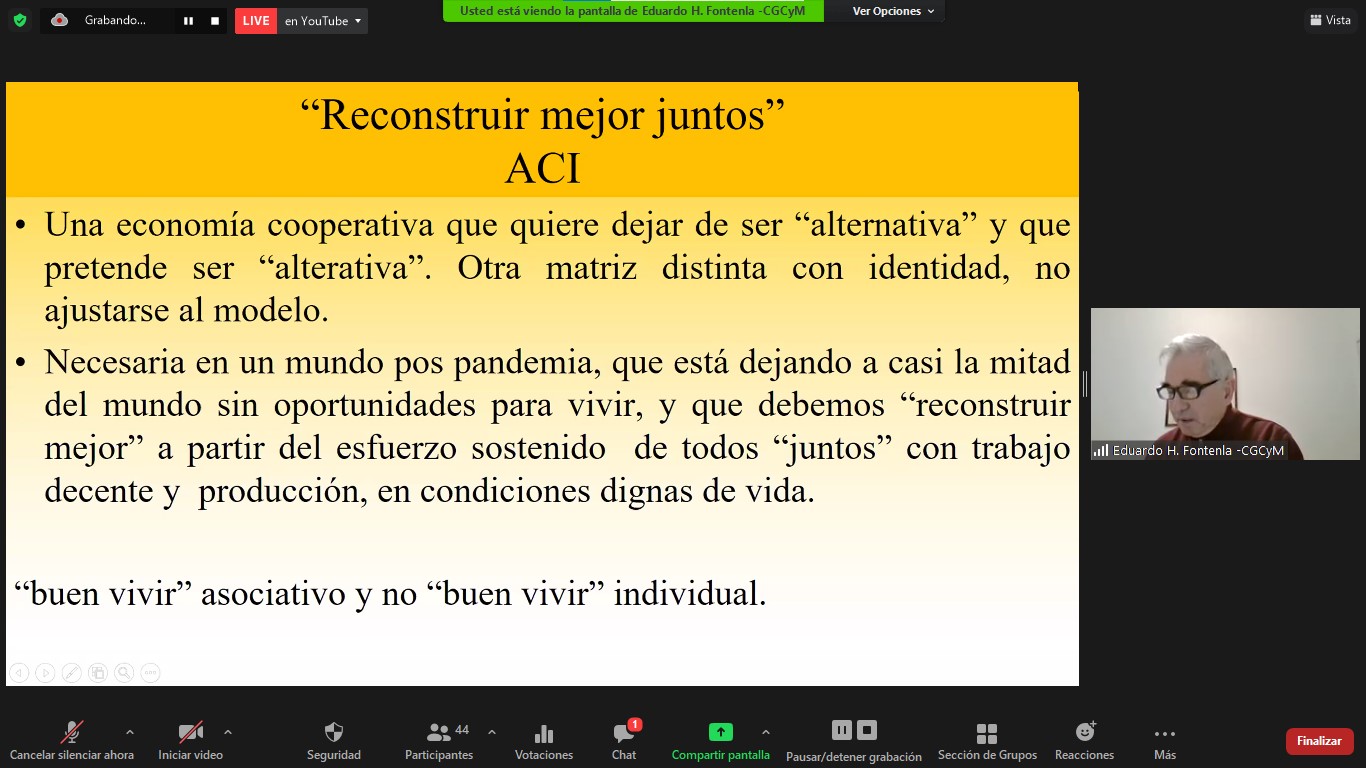Image resolution: width=1366 pixels, height=768 pixels.
Task: Open the Participantes panel
Action: pos(439,741)
